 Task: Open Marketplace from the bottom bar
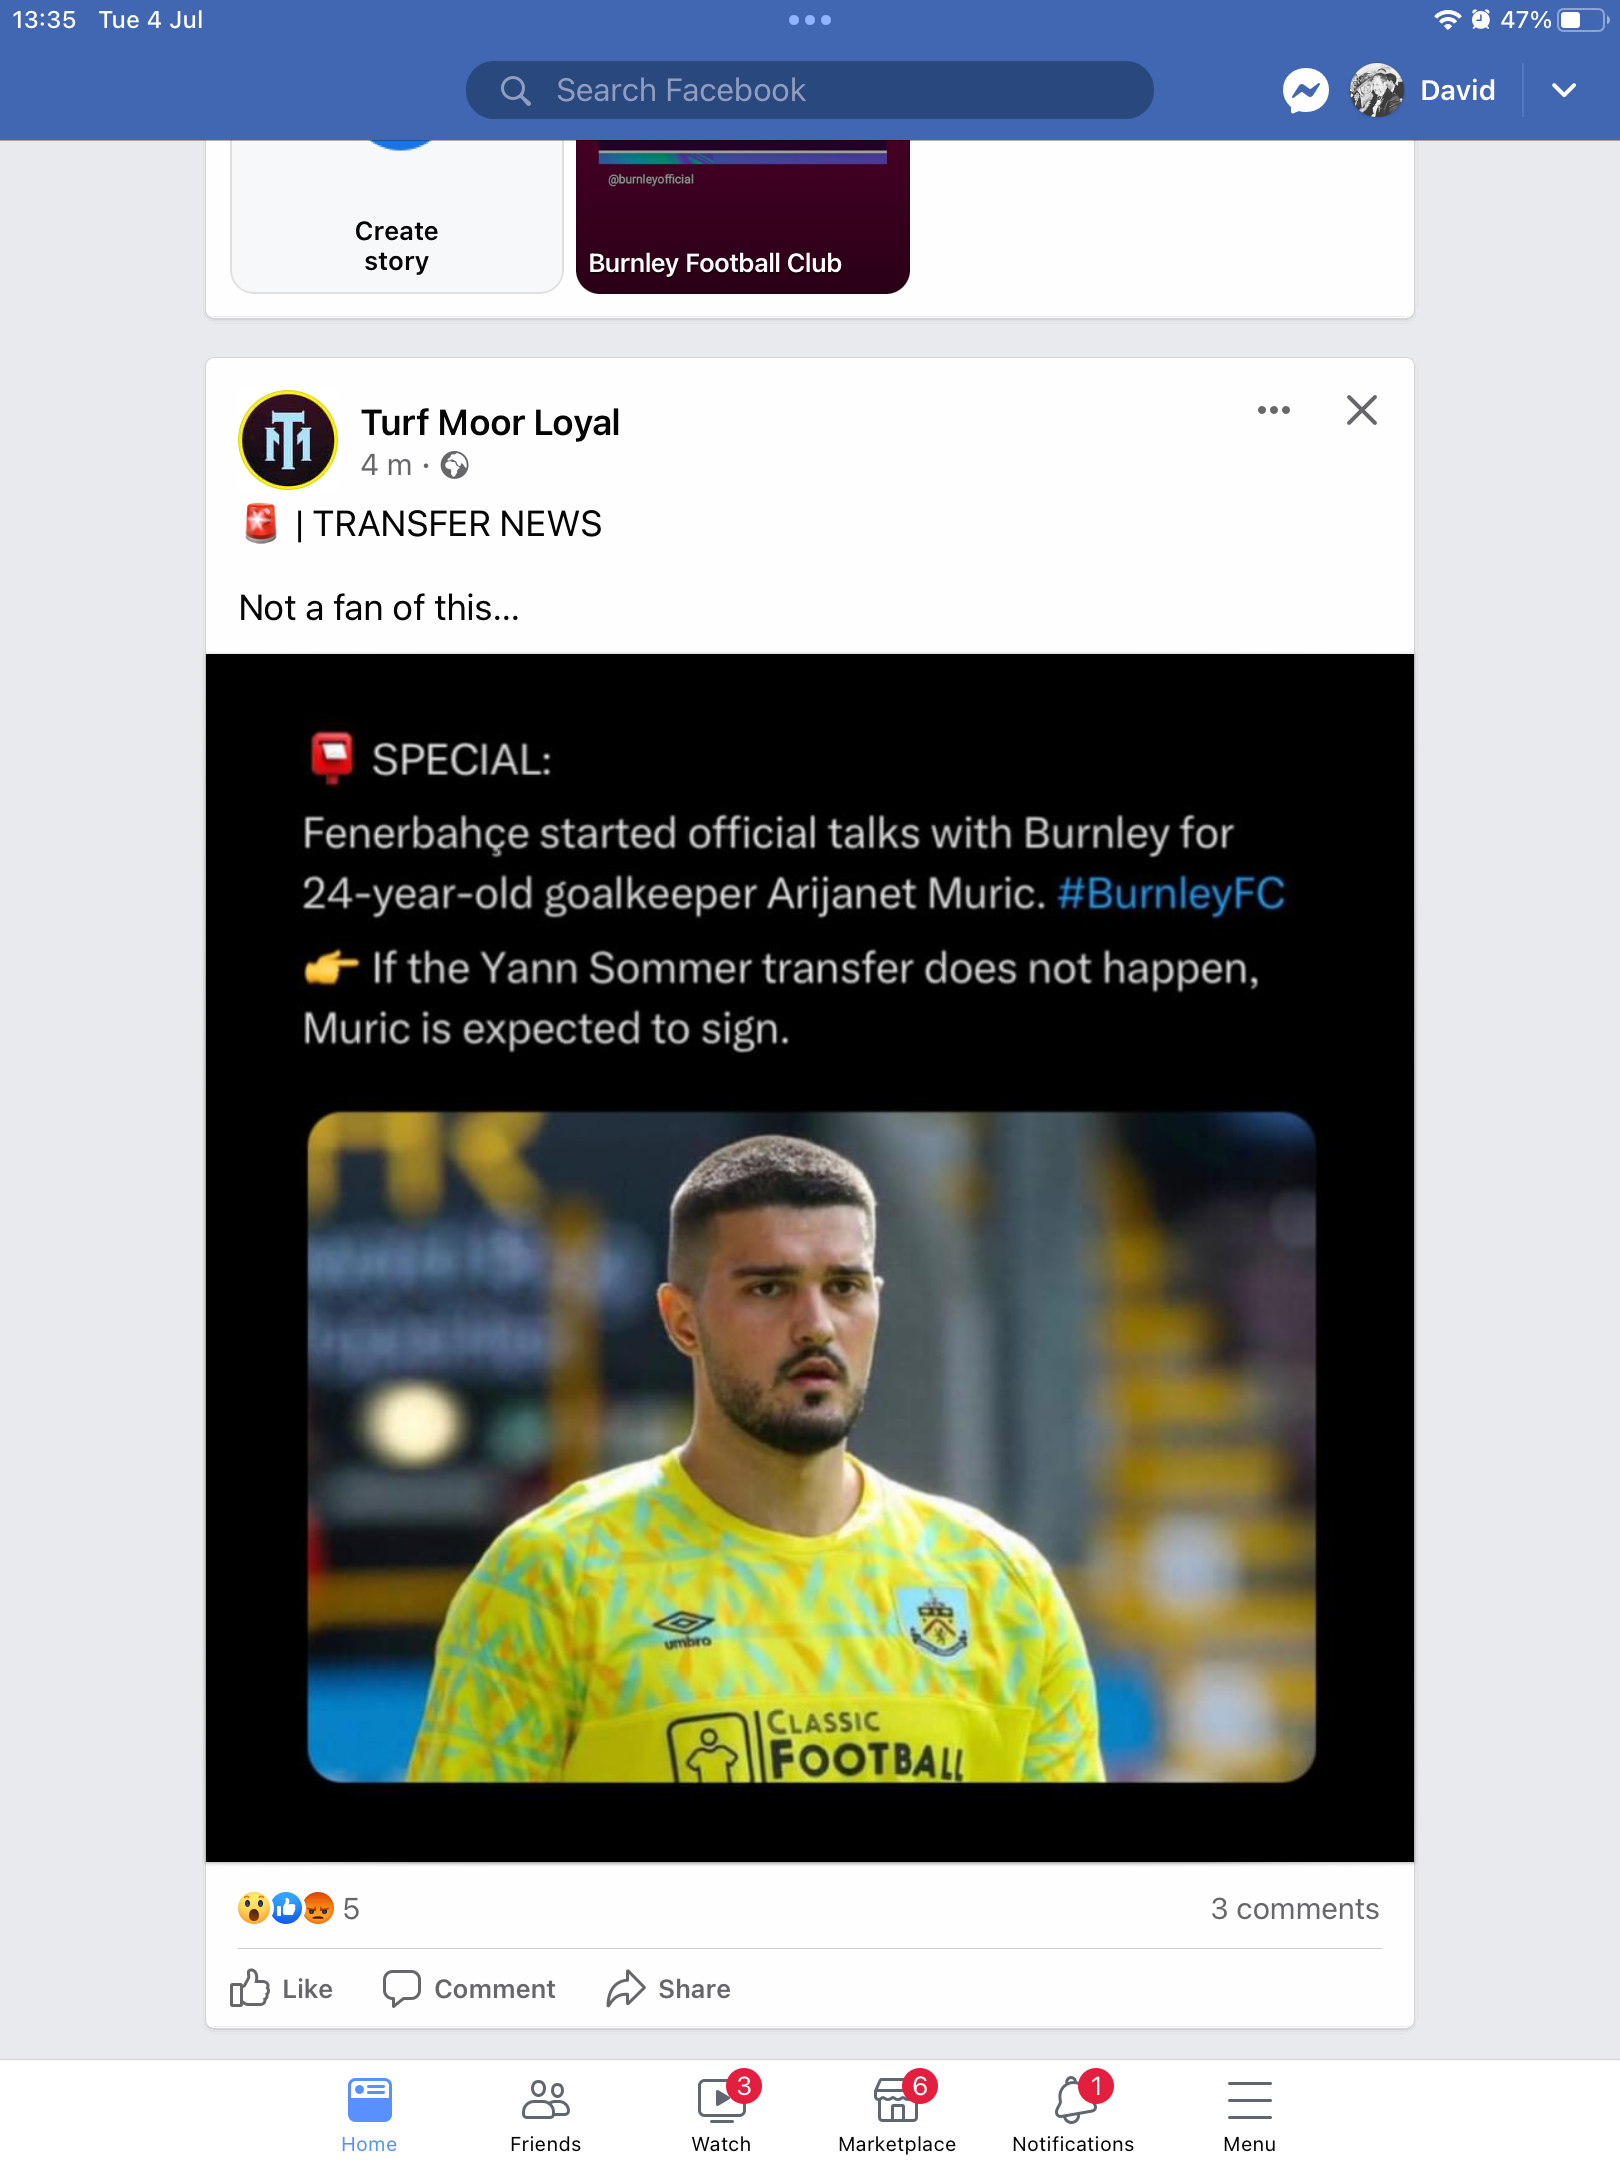pos(897,2111)
